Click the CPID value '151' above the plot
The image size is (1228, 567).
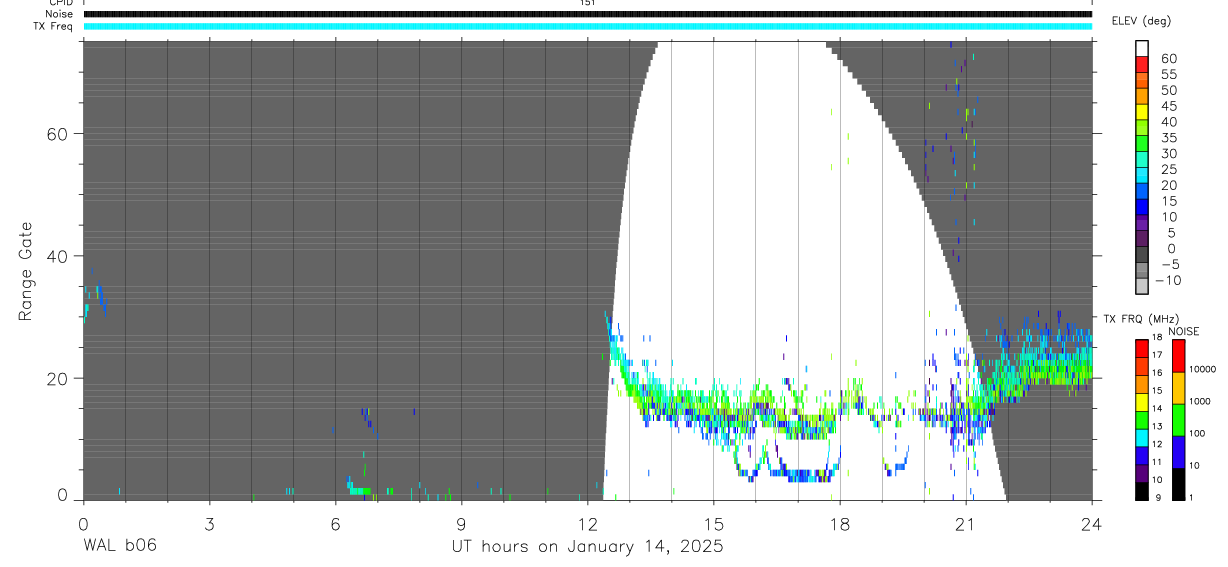point(587,3)
